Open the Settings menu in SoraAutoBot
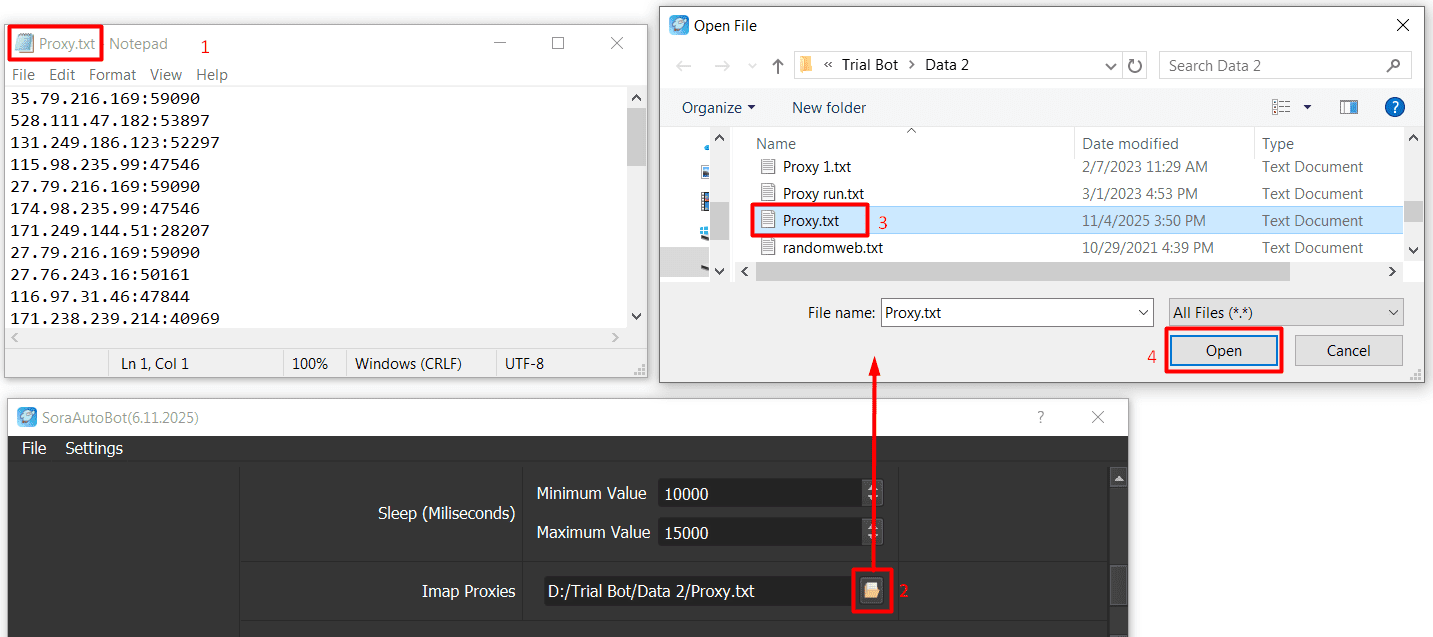The image size is (1433, 637). (x=93, y=448)
